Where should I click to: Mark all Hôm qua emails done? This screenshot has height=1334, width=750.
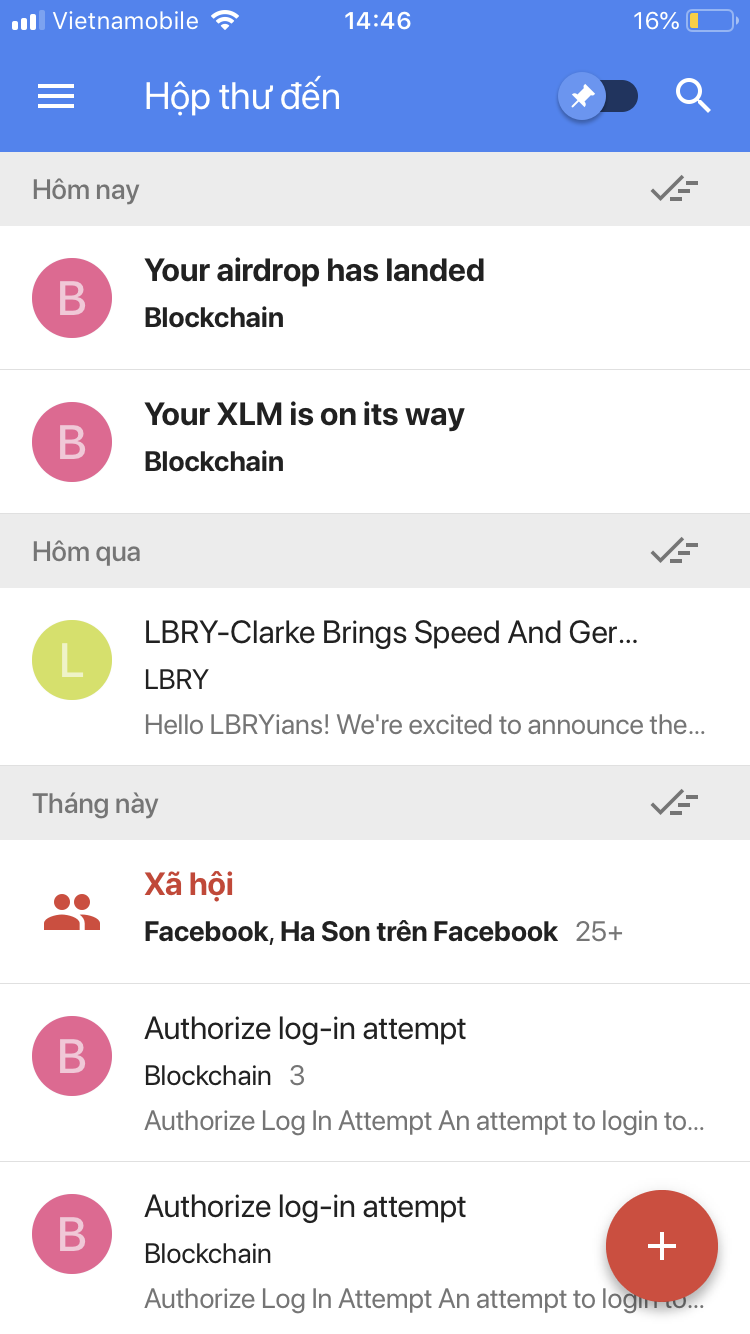[x=674, y=551]
